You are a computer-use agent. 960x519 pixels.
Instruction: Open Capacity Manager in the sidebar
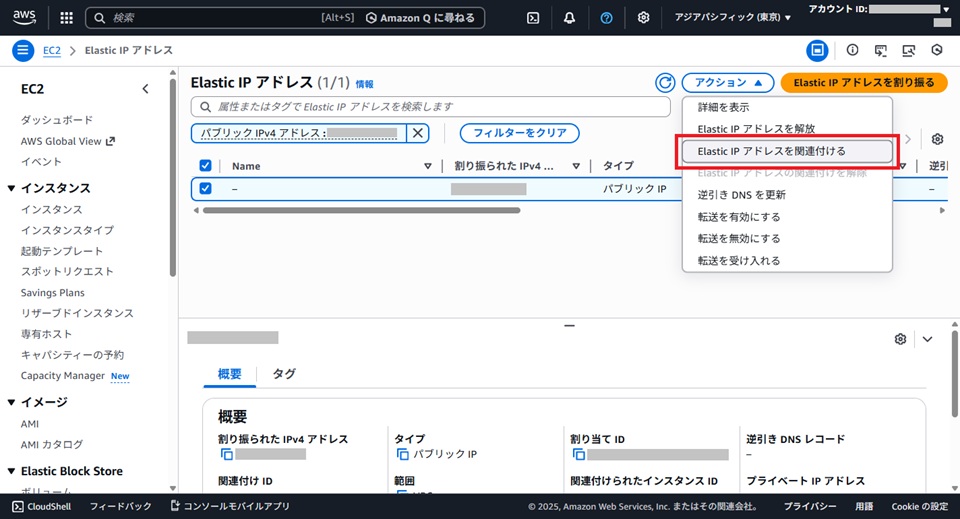62,376
